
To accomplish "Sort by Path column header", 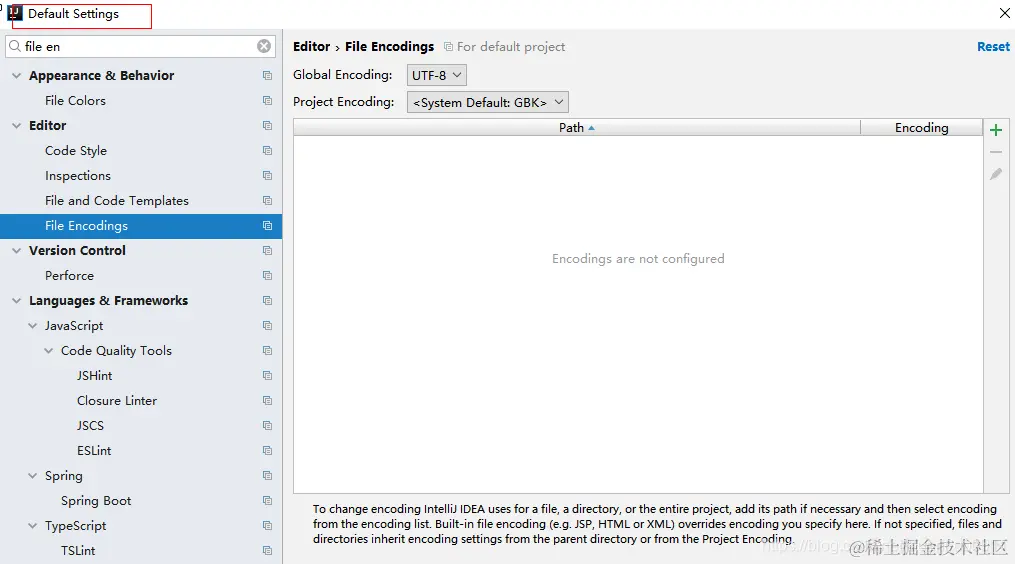I will pos(577,128).
